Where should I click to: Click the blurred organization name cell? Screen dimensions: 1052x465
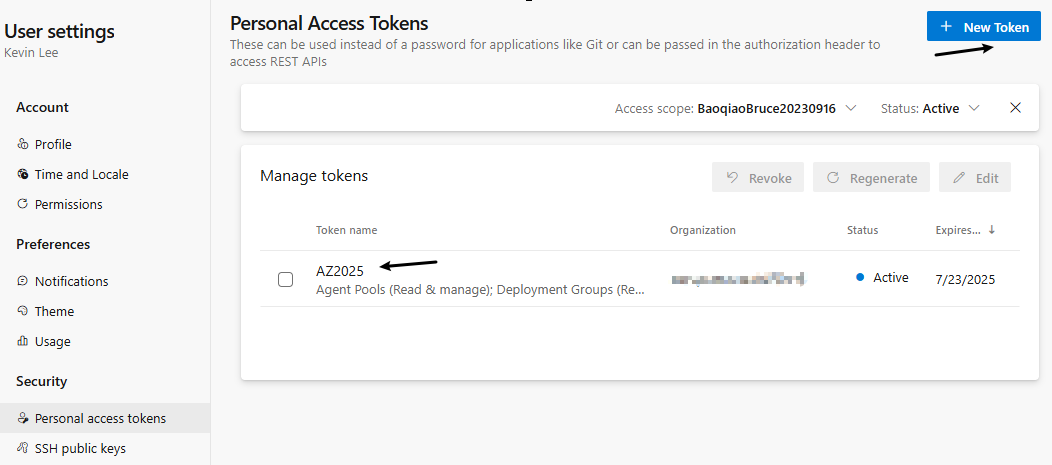click(x=738, y=278)
